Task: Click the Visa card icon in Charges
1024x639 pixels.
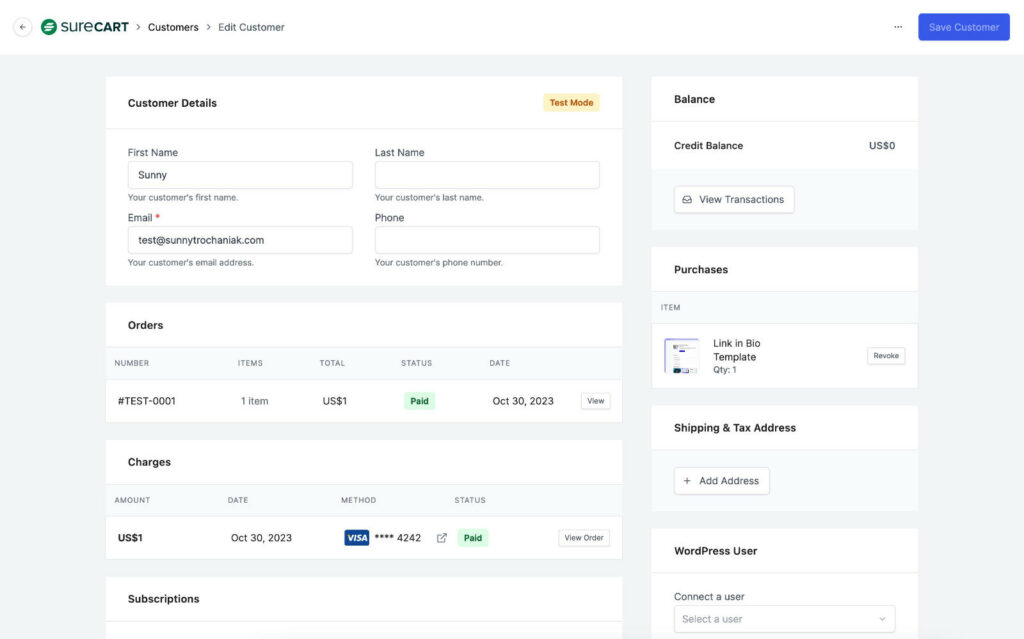Action: tap(356, 537)
